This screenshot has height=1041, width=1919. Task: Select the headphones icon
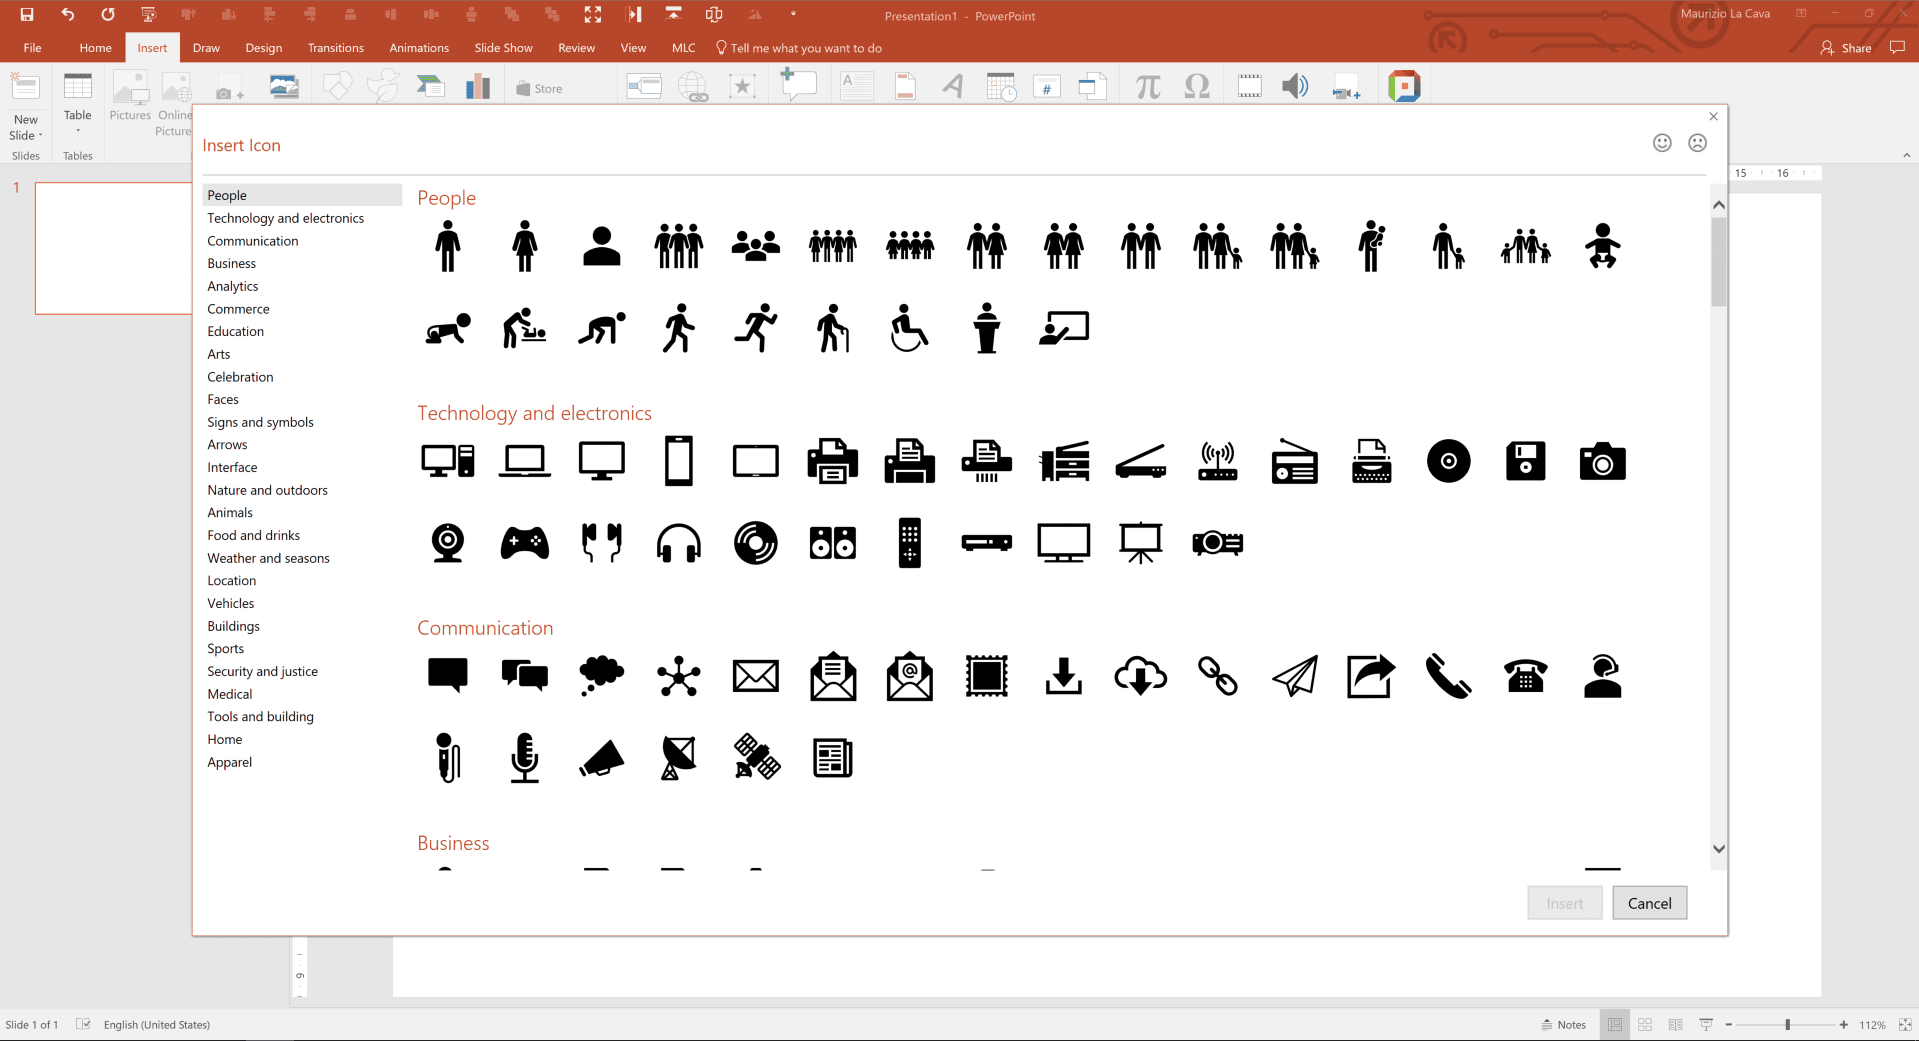(678, 542)
